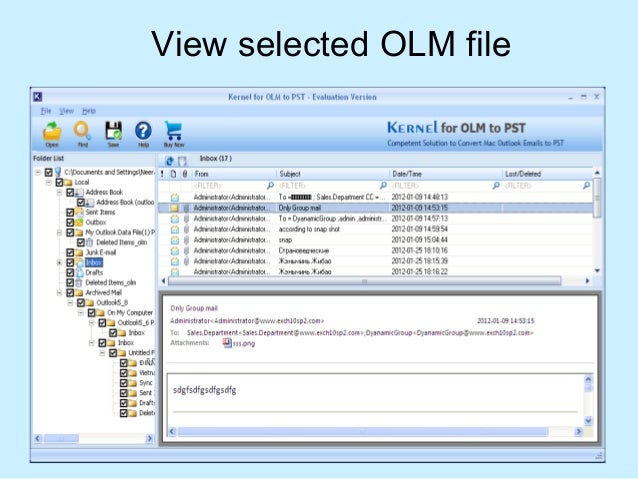
Task: Click the Deleted Items_olm trash icon under Drafts
Action: (79, 282)
